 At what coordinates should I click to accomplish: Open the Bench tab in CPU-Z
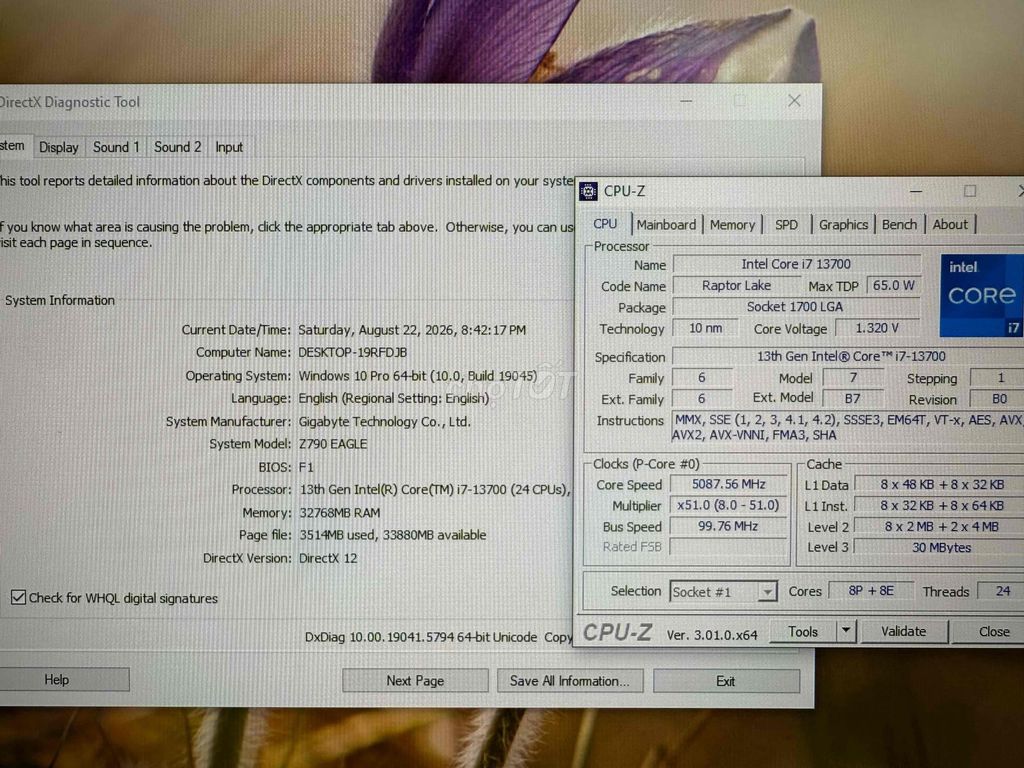pos(899,224)
